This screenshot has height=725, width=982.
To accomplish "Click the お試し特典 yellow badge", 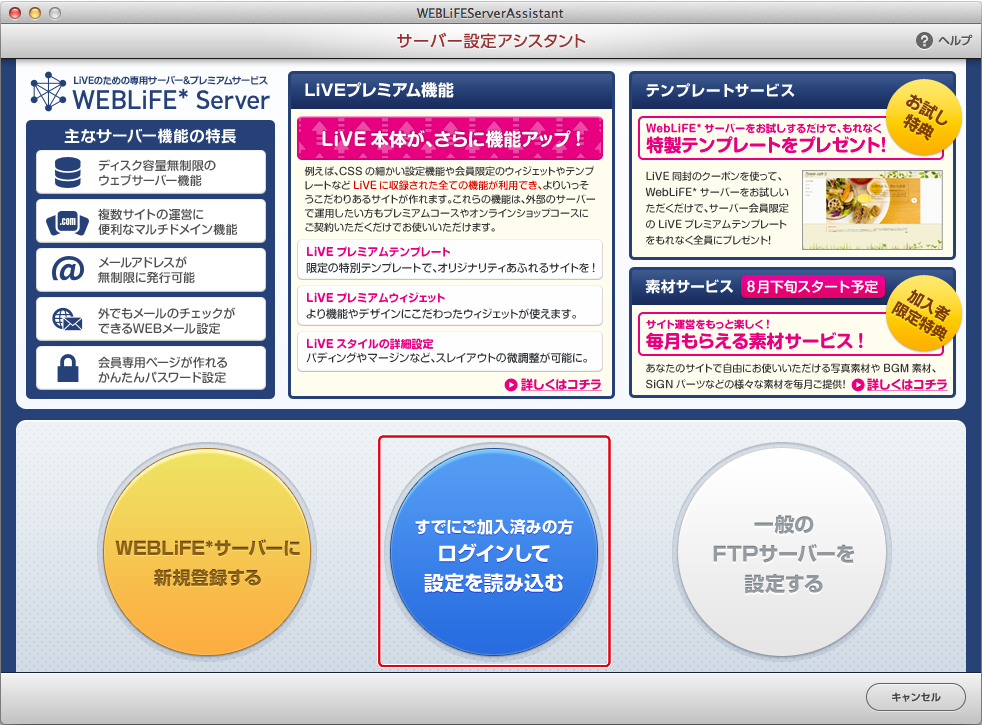I will click(x=924, y=118).
